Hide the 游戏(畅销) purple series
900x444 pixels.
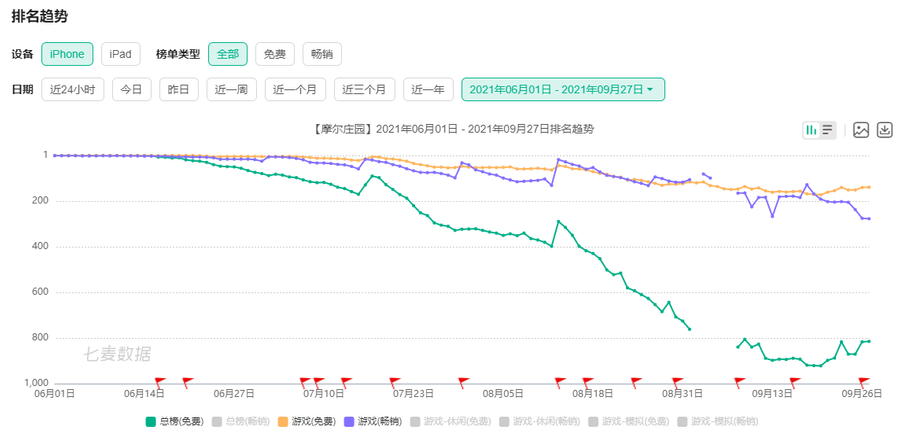(x=373, y=422)
